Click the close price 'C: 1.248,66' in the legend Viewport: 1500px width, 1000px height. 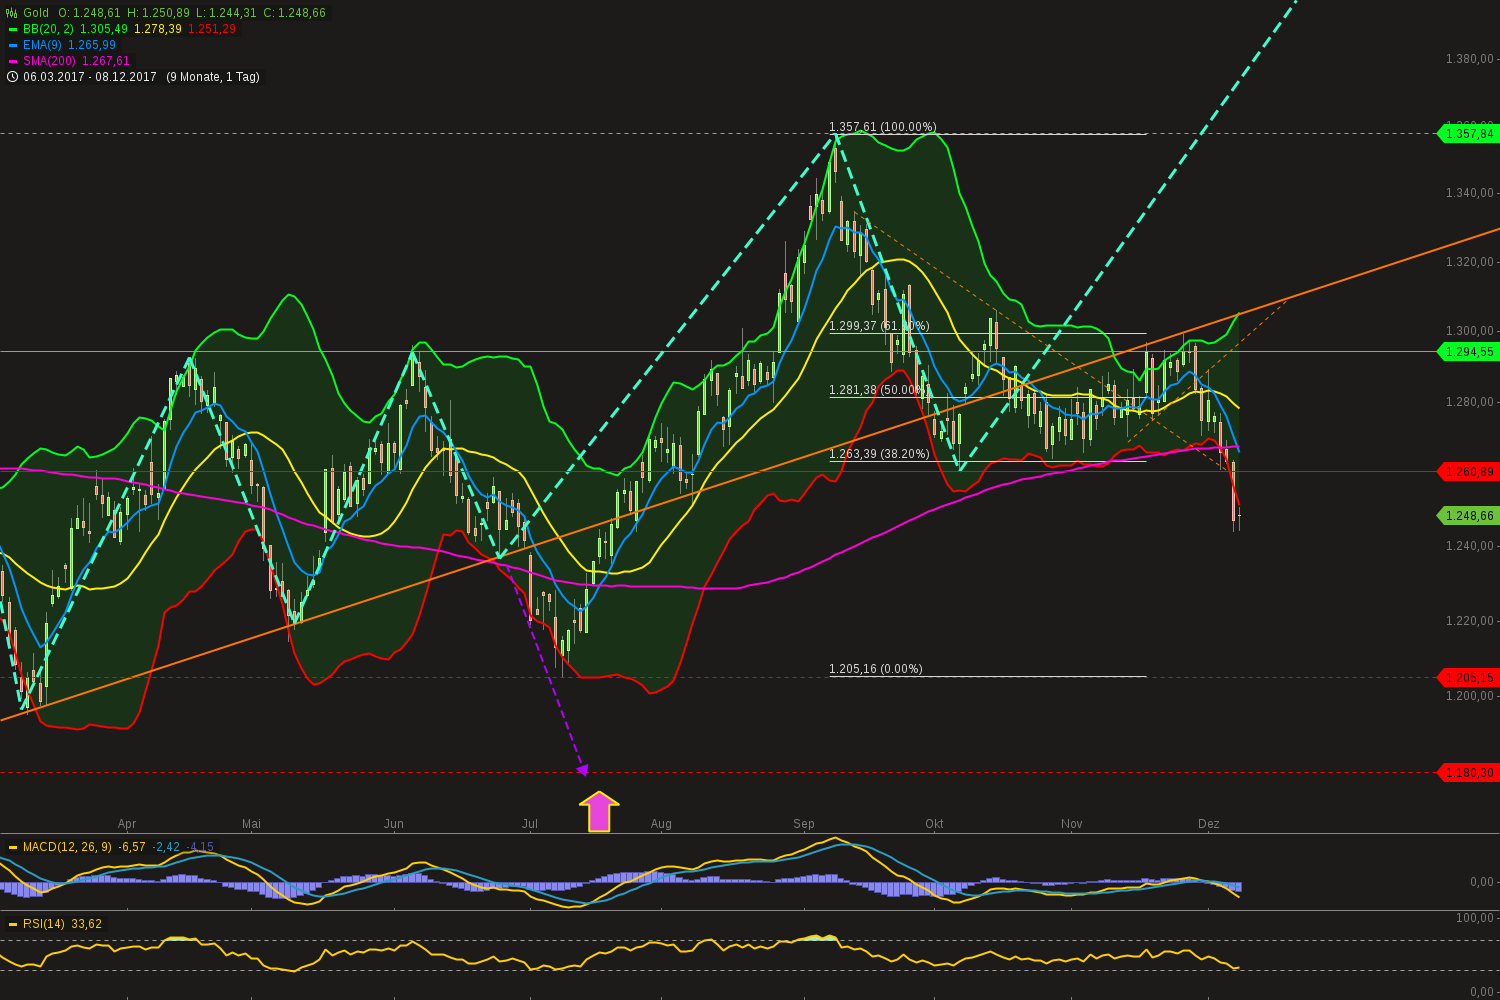(294, 13)
